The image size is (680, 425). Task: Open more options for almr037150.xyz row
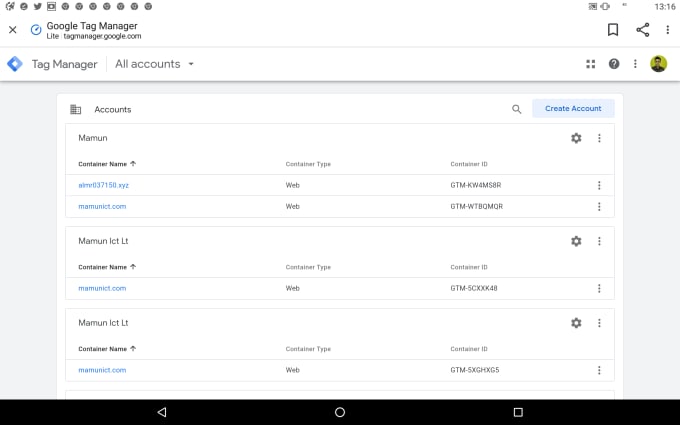coord(599,186)
